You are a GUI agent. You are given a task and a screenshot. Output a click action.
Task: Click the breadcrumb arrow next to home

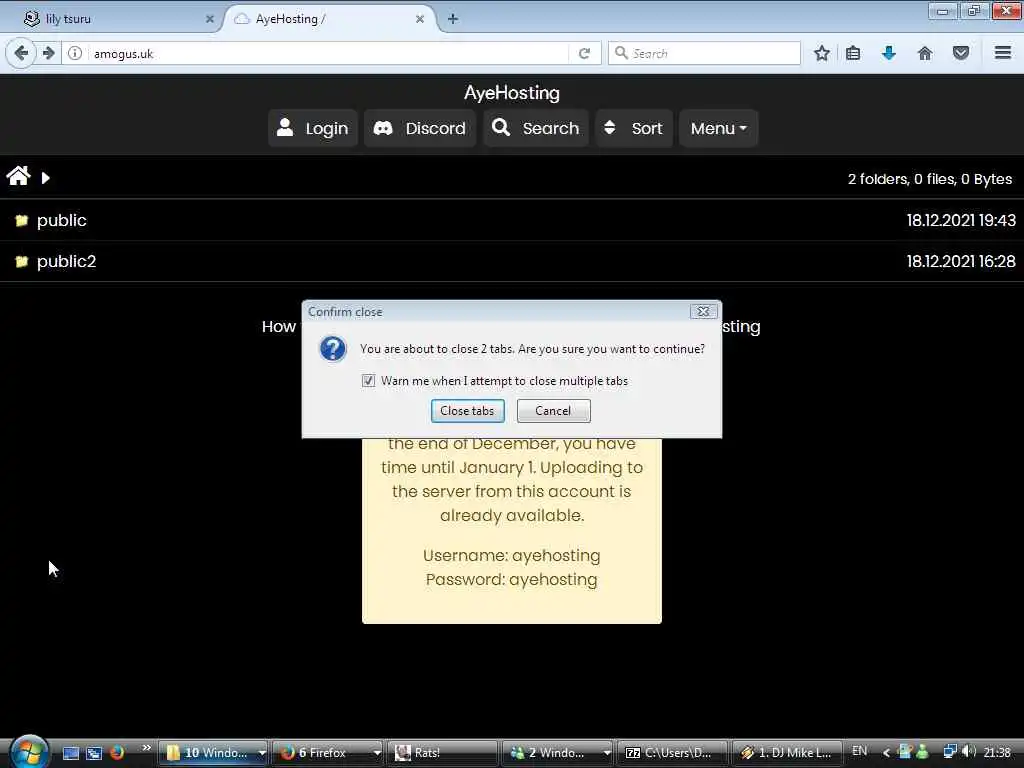[45, 178]
